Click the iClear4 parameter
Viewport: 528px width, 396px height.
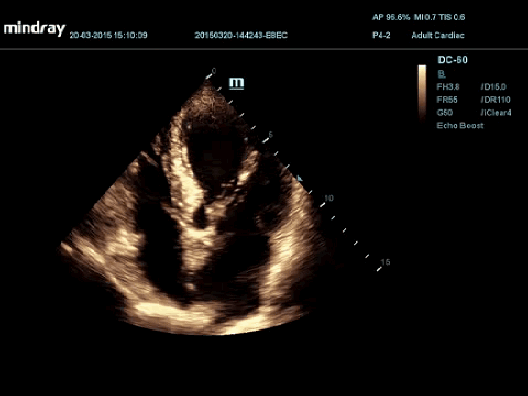[x=496, y=112]
